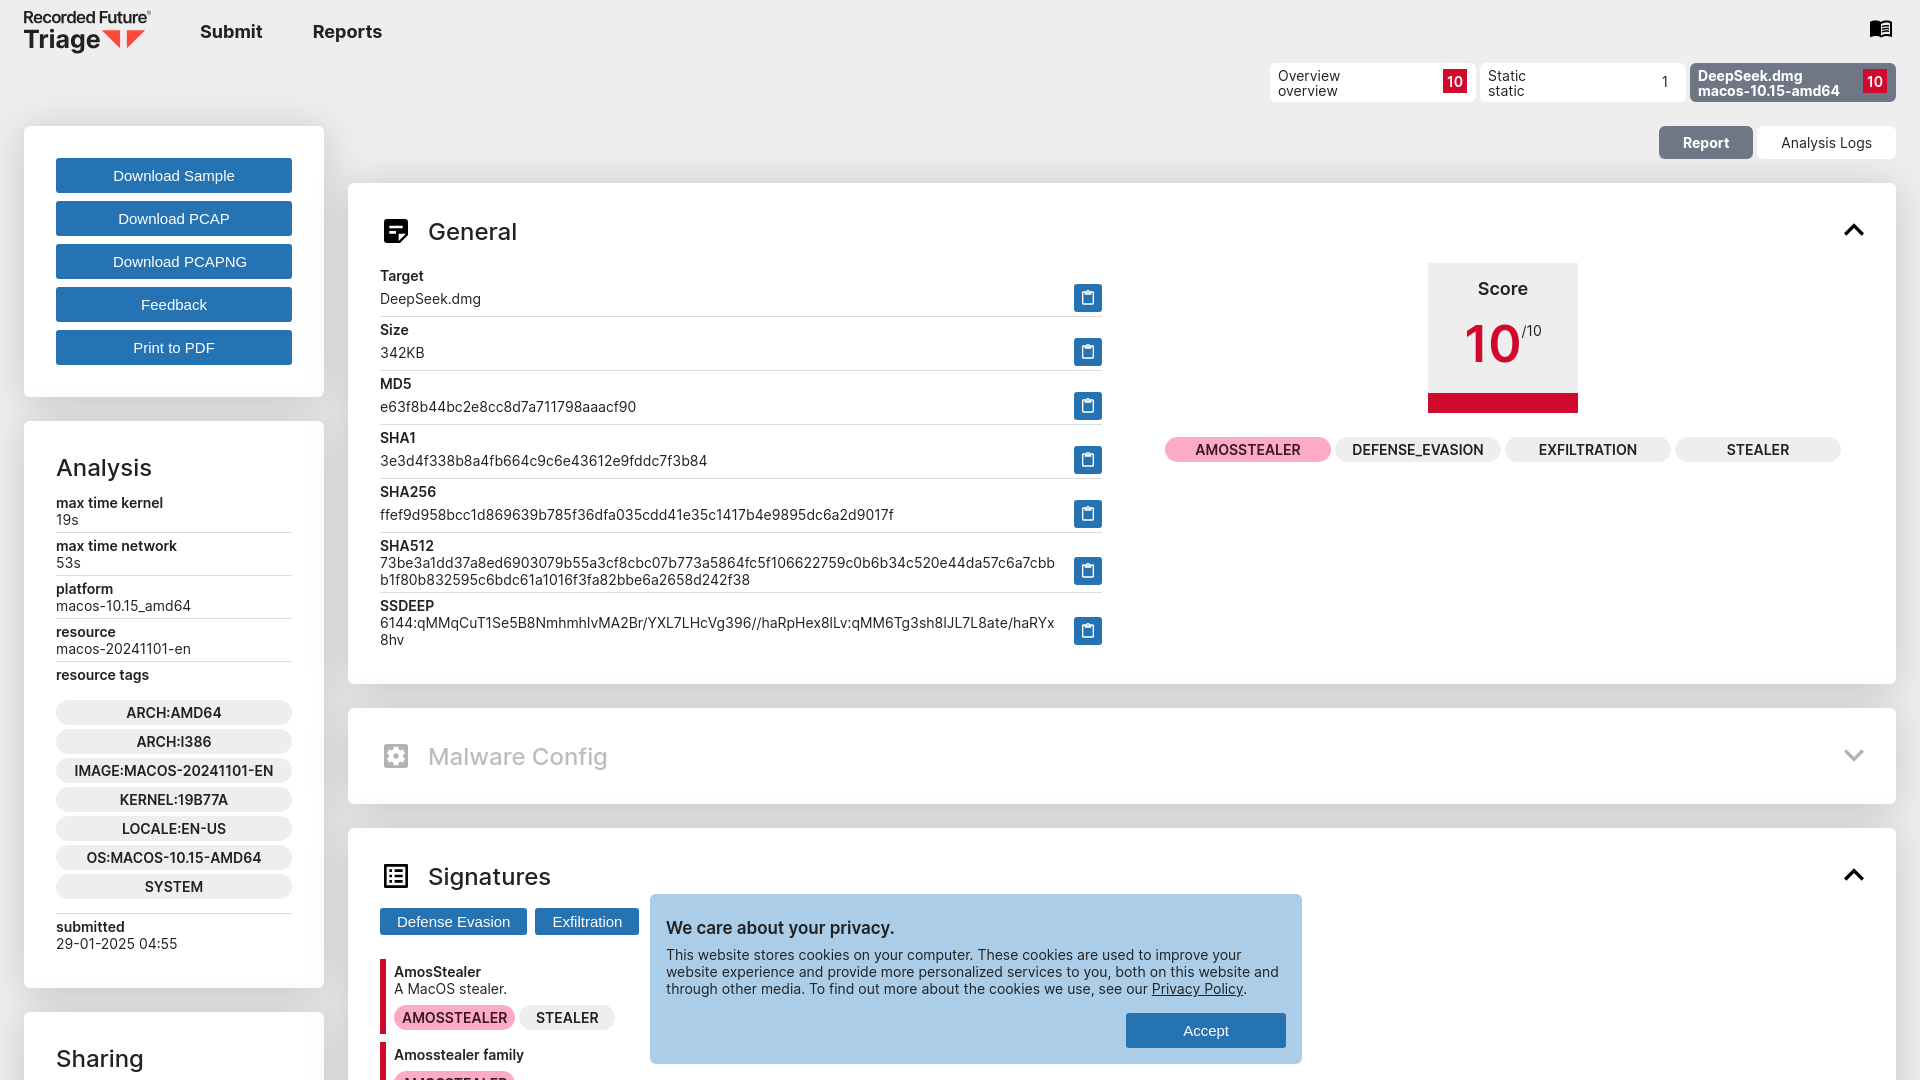The height and width of the screenshot is (1080, 1920).
Task: Click Download Sample button
Action: point(174,176)
